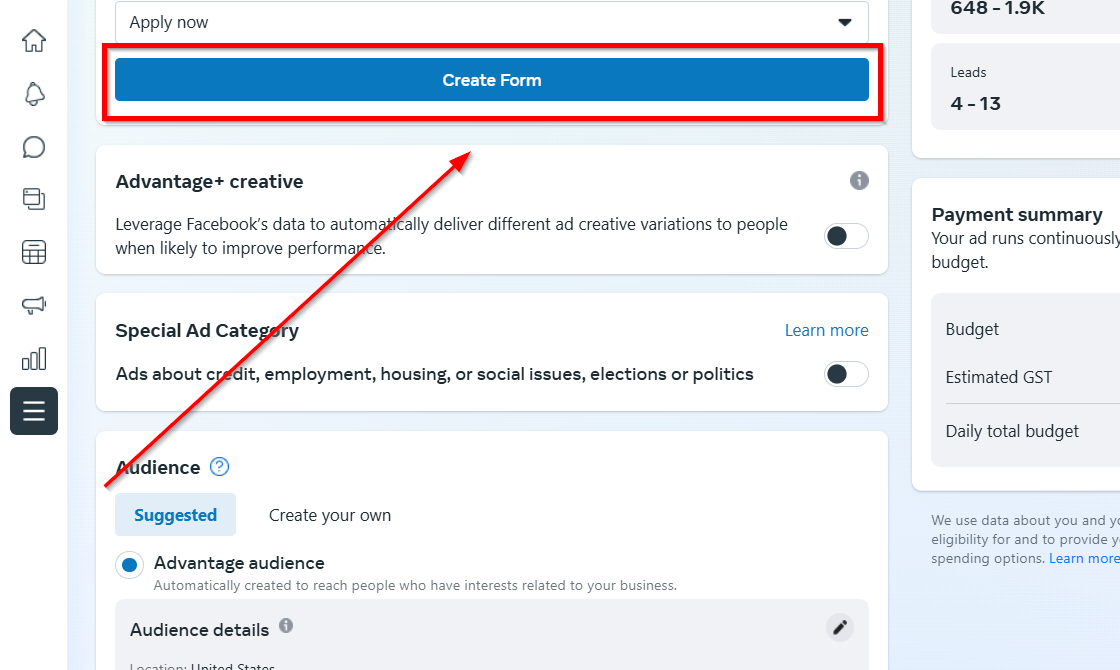
Task: Click the Audience help question icon
Action: 220,467
